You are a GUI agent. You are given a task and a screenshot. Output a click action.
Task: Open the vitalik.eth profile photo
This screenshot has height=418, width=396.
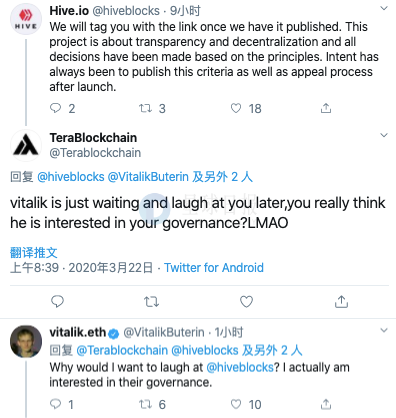click(26, 341)
